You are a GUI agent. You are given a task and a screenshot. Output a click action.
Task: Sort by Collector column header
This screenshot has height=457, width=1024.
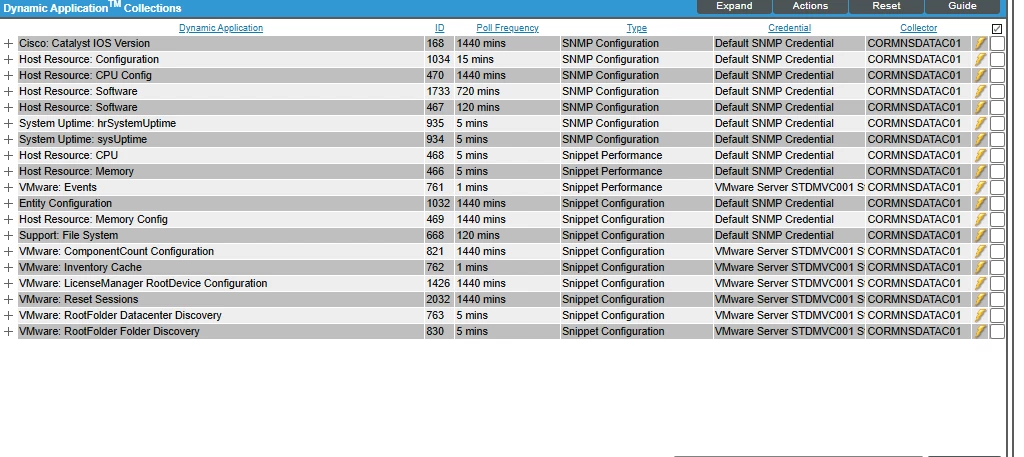point(918,28)
